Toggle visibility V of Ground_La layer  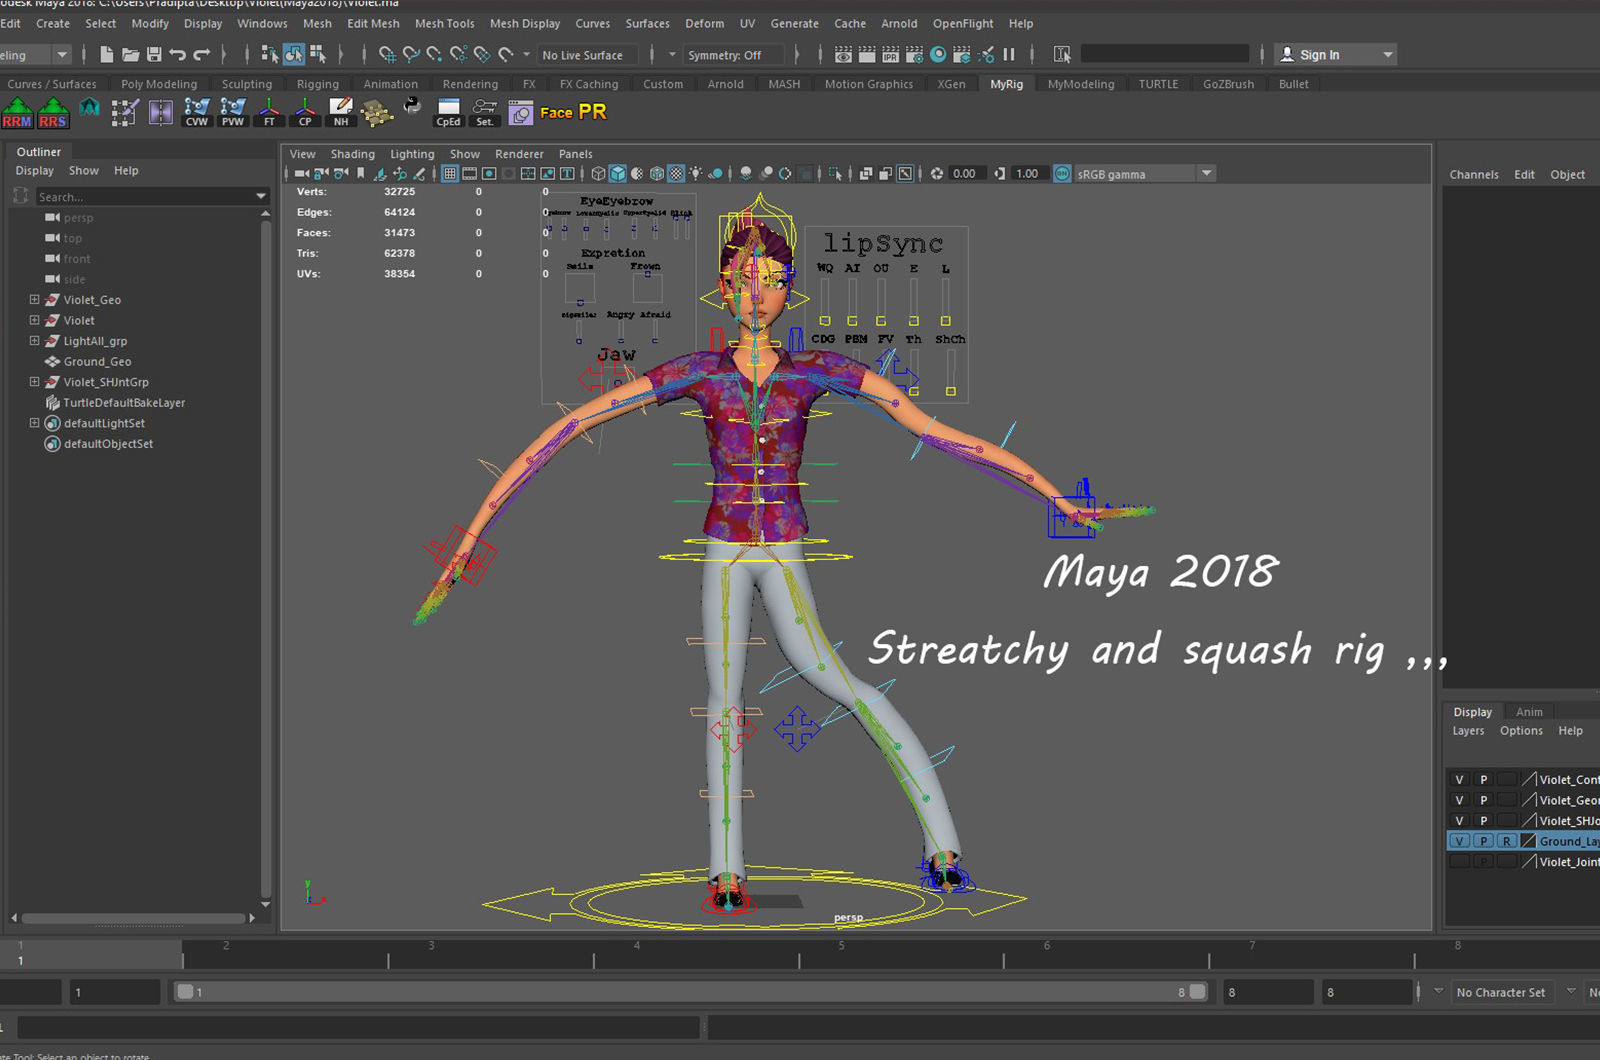[1460, 841]
